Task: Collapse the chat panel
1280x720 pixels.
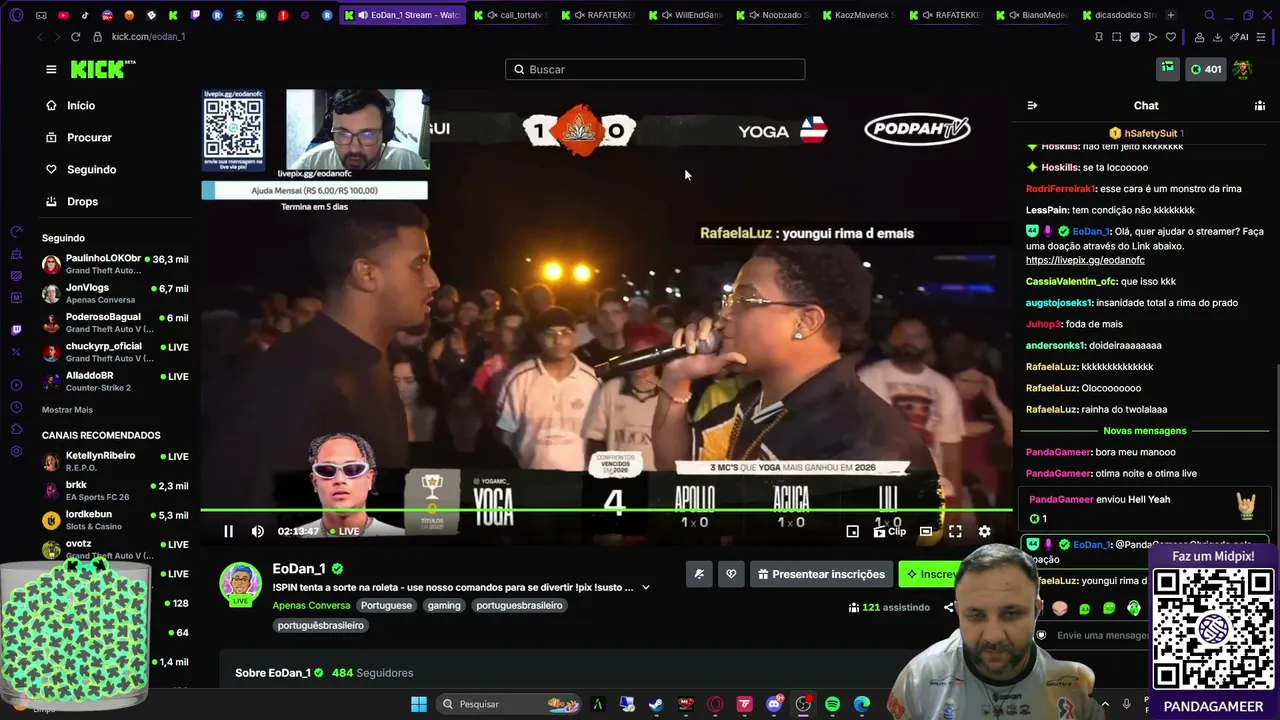Action: [1032, 105]
